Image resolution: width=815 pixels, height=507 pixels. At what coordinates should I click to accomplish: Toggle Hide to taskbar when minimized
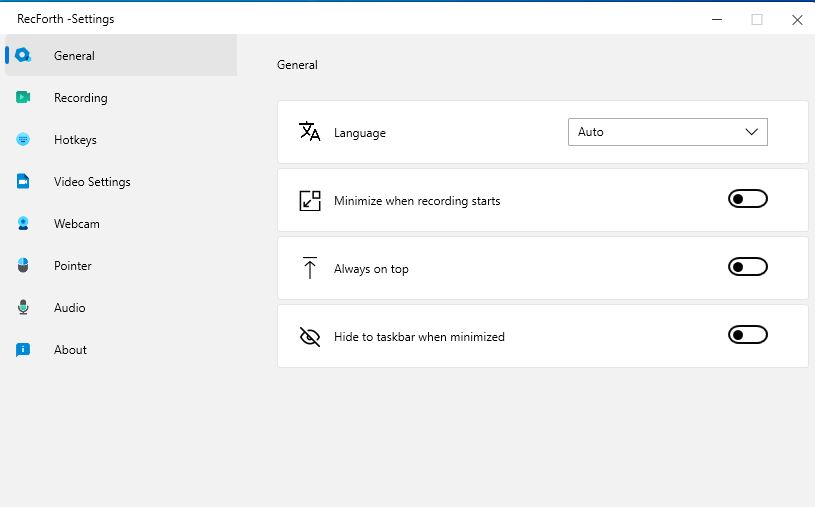click(747, 335)
